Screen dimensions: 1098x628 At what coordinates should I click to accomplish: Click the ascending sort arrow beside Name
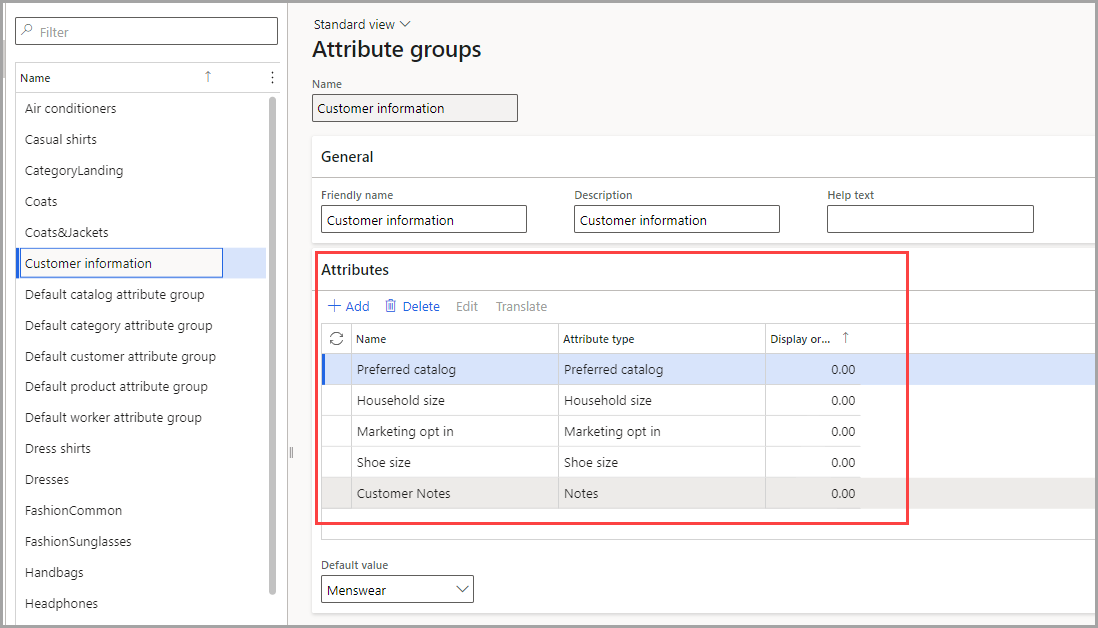click(209, 77)
